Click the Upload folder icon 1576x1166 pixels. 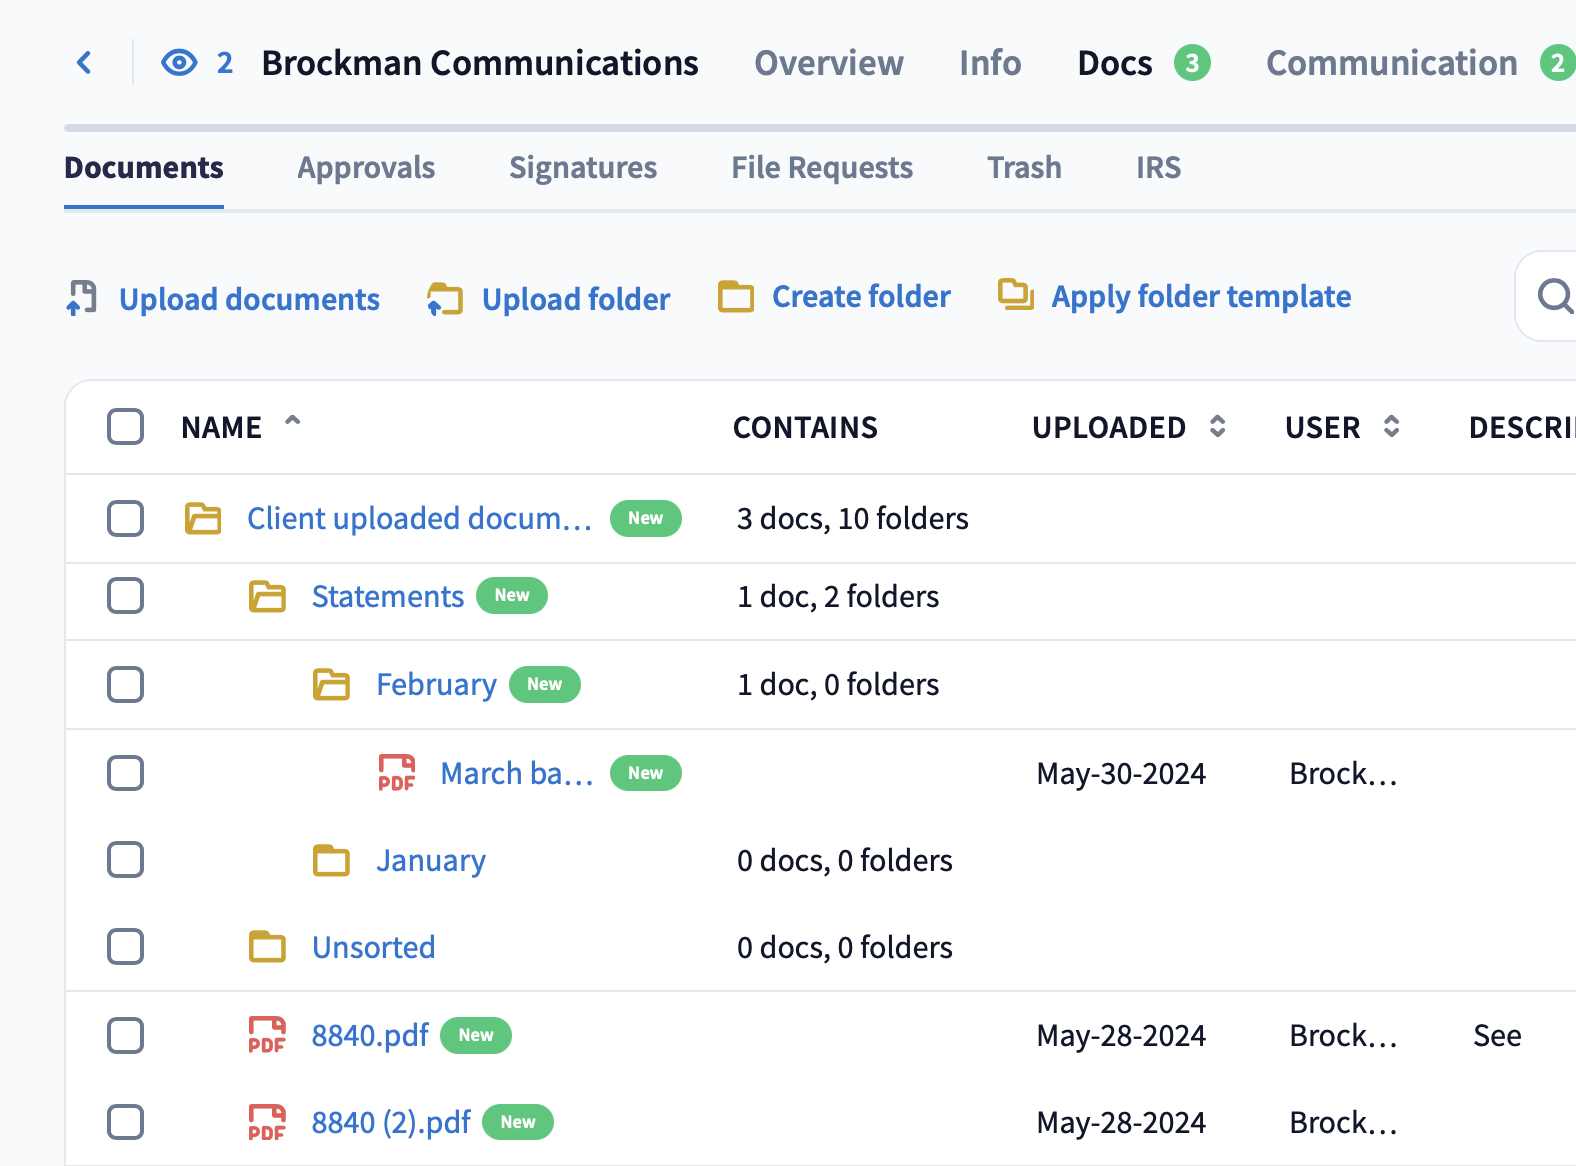(444, 299)
